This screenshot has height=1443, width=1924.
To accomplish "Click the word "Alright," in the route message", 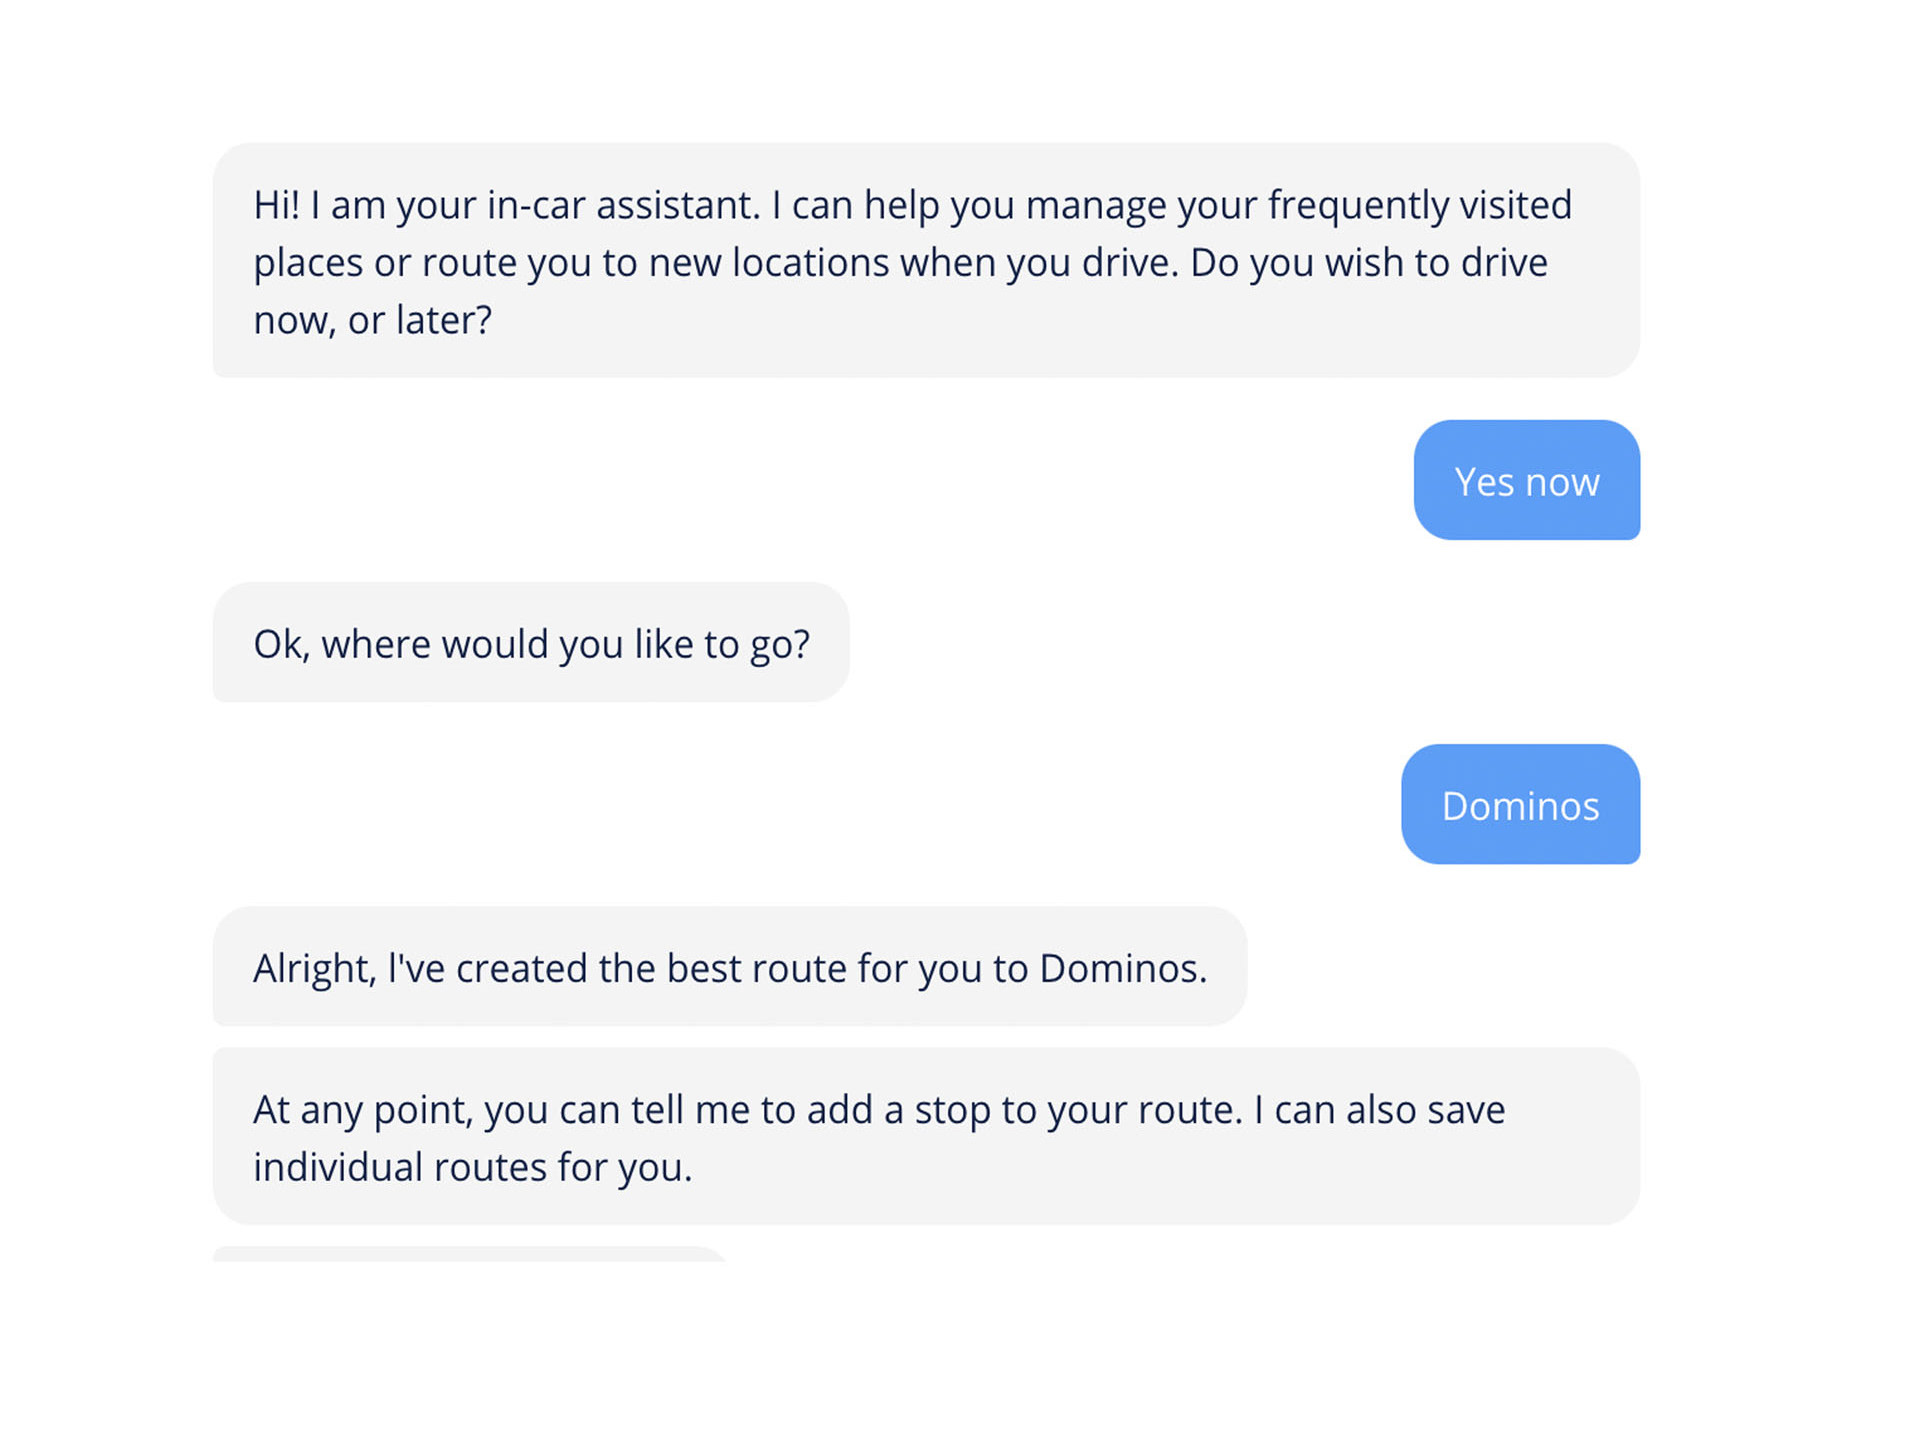I will coord(314,968).
